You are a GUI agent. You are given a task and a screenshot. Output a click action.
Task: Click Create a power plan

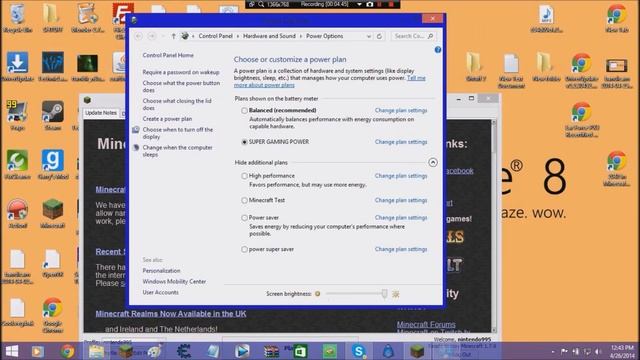tap(167, 119)
